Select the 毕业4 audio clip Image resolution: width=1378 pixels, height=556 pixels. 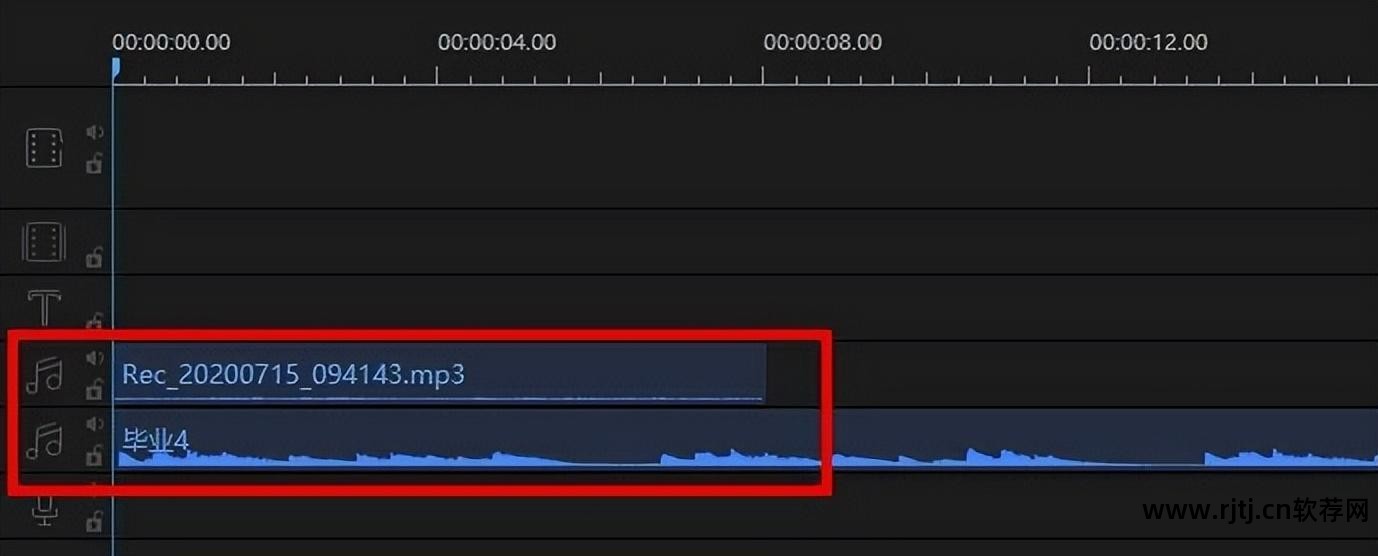click(746, 440)
